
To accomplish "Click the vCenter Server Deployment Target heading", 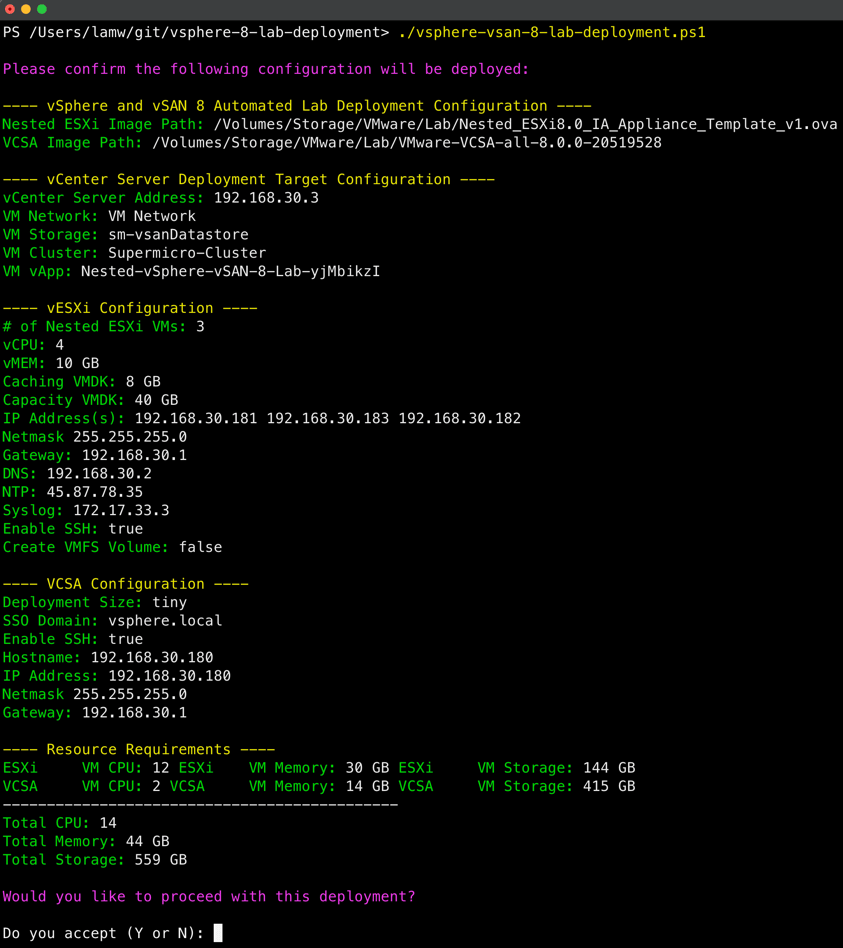I will (249, 180).
